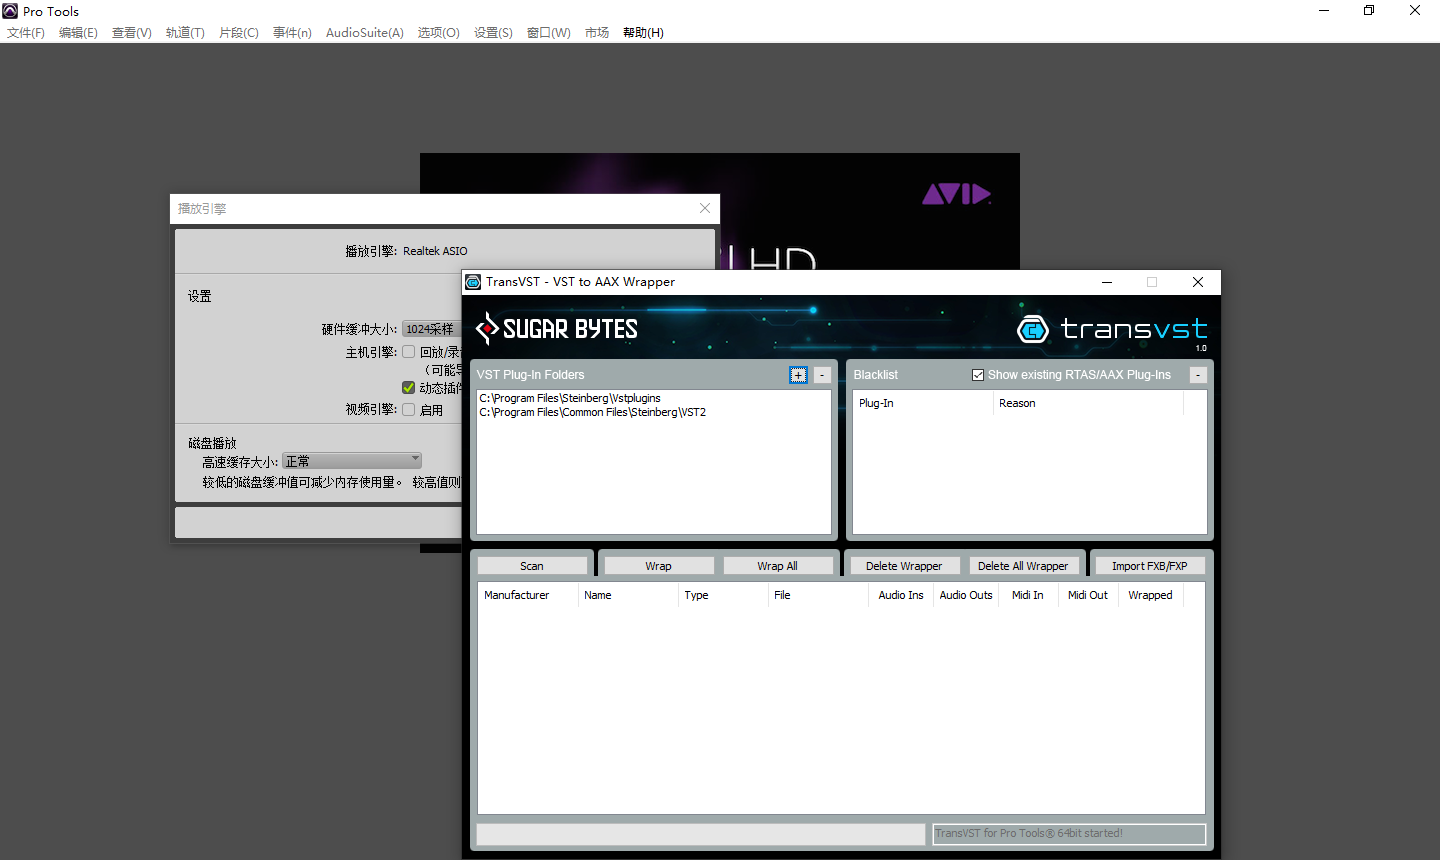Image resolution: width=1440 pixels, height=860 pixels.
Task: Enable the 视频引擎 启用 checkbox
Action: (409, 409)
